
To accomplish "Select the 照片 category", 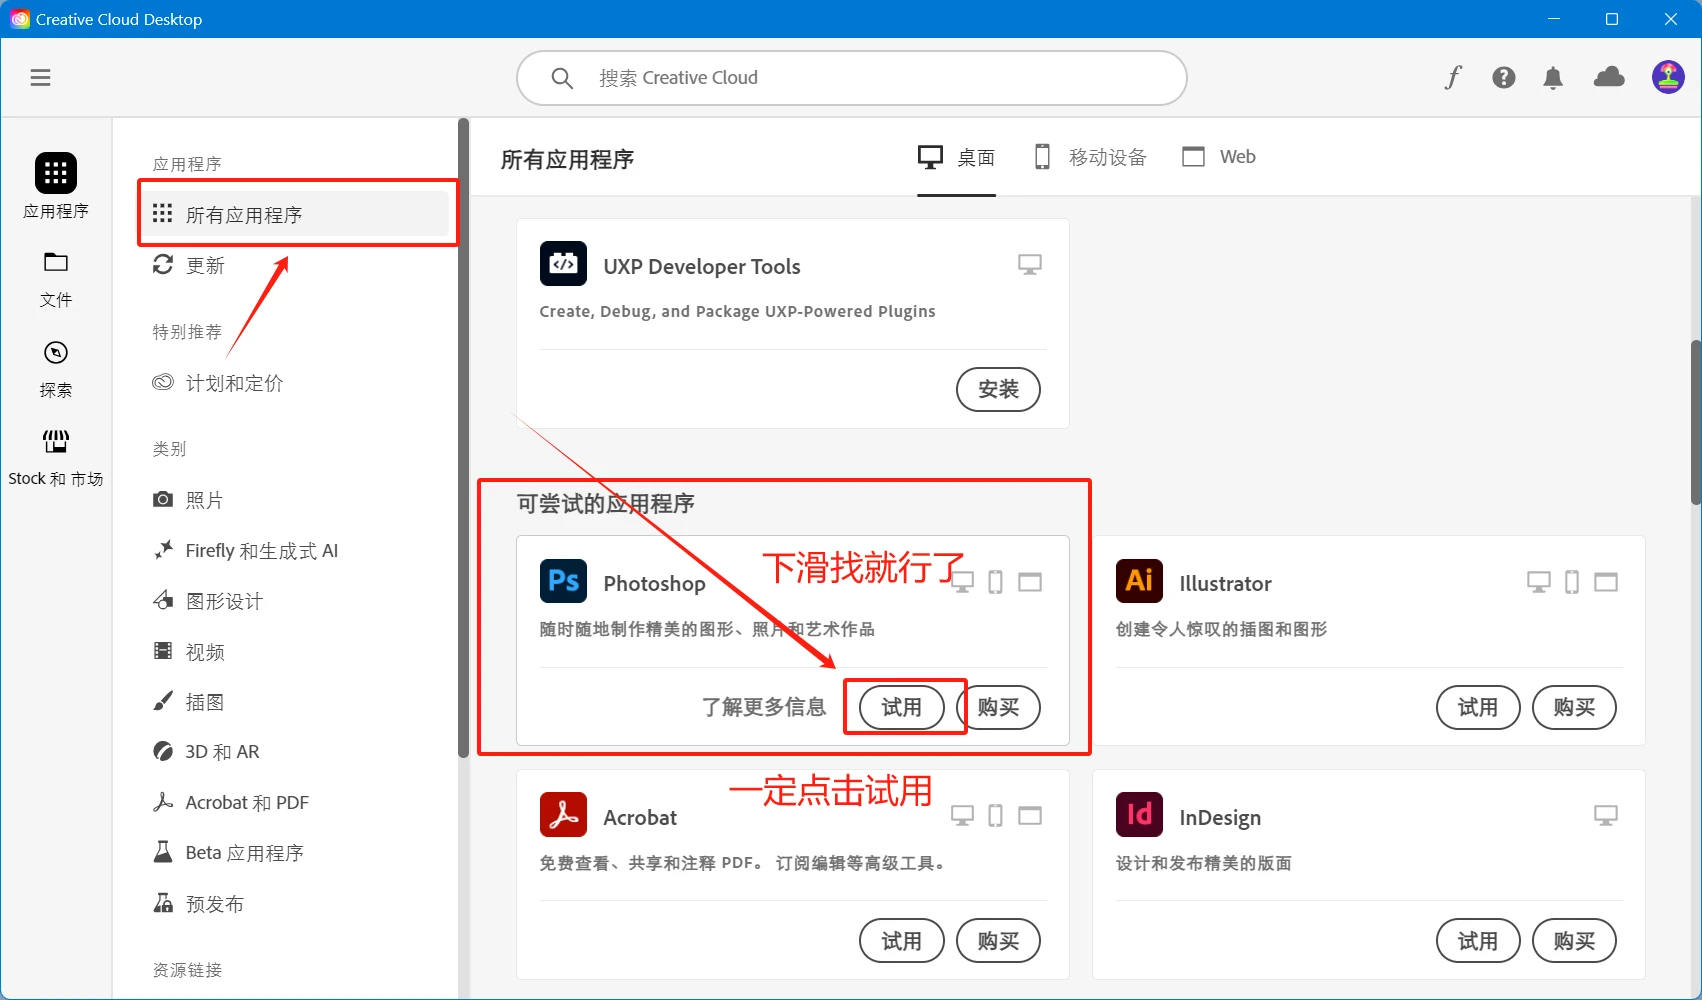I will [188, 500].
